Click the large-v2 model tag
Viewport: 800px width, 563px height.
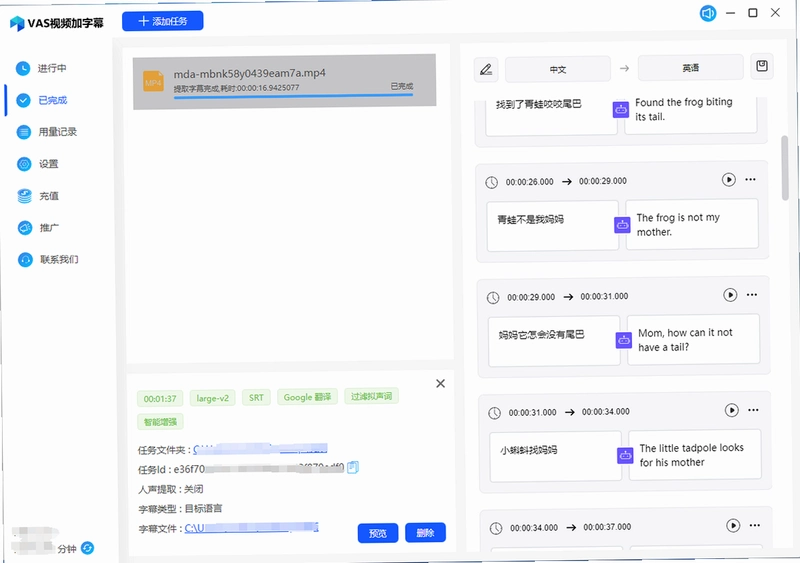[212, 398]
